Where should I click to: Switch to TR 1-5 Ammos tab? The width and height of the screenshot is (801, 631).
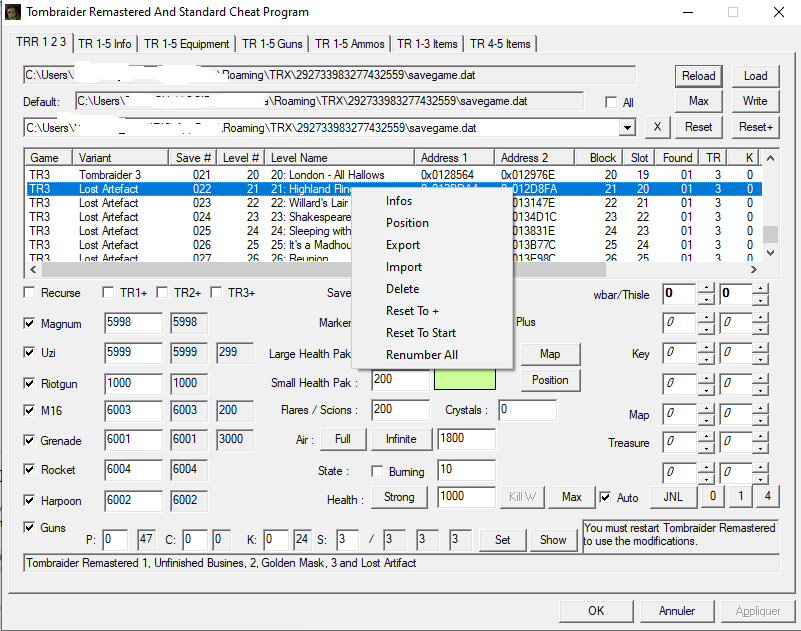349,44
